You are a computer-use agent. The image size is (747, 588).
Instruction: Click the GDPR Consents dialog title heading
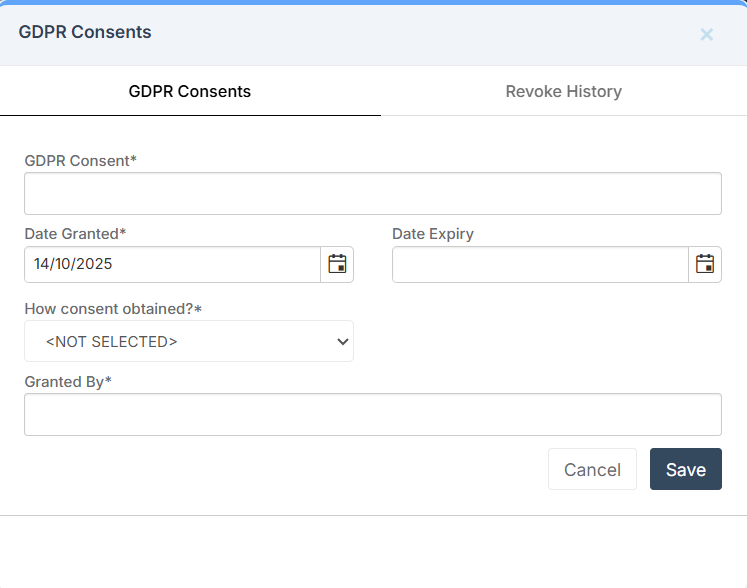pyautogui.click(x=85, y=32)
